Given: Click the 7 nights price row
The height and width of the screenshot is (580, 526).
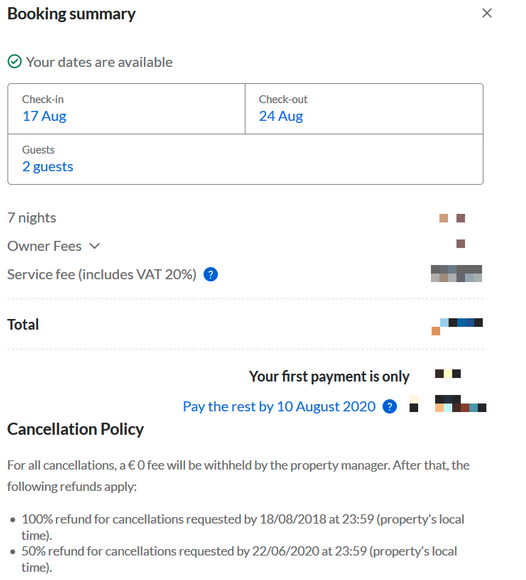Looking at the screenshot, I should pyautogui.click(x=245, y=218).
